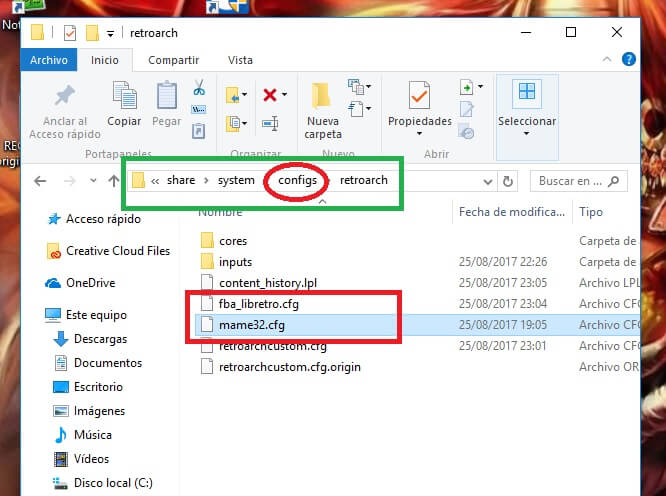Create a Nueva carpeta
Screen dimensions: 666x496
pos(323,110)
